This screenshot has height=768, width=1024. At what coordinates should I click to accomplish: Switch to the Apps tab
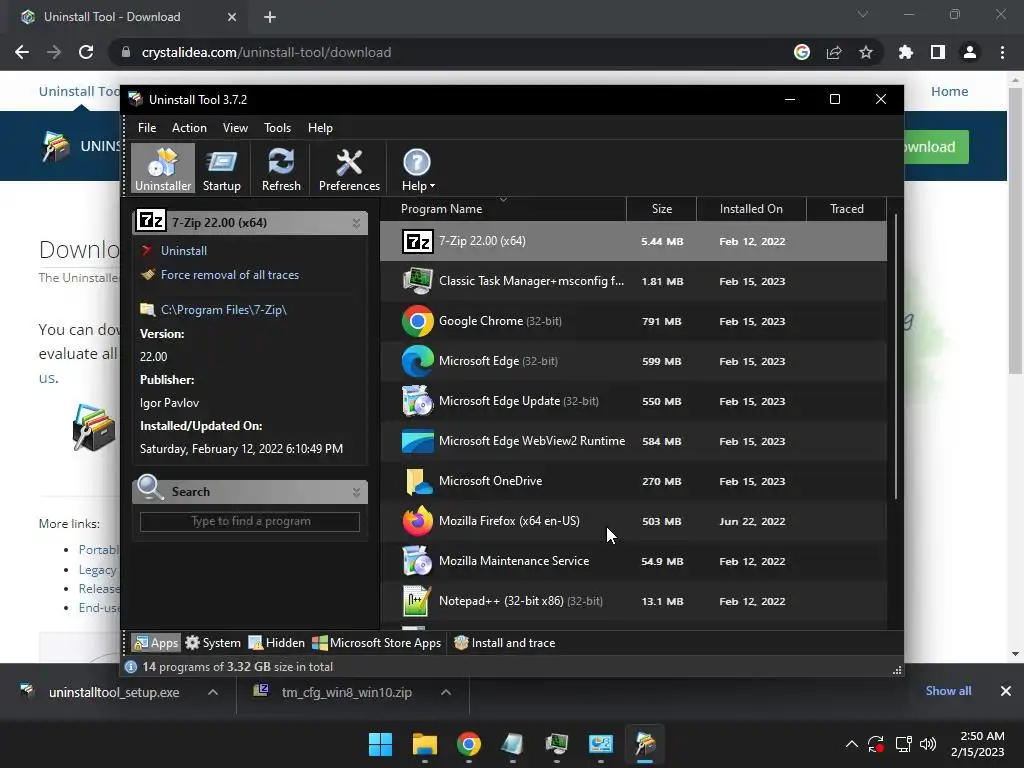pyautogui.click(x=155, y=643)
